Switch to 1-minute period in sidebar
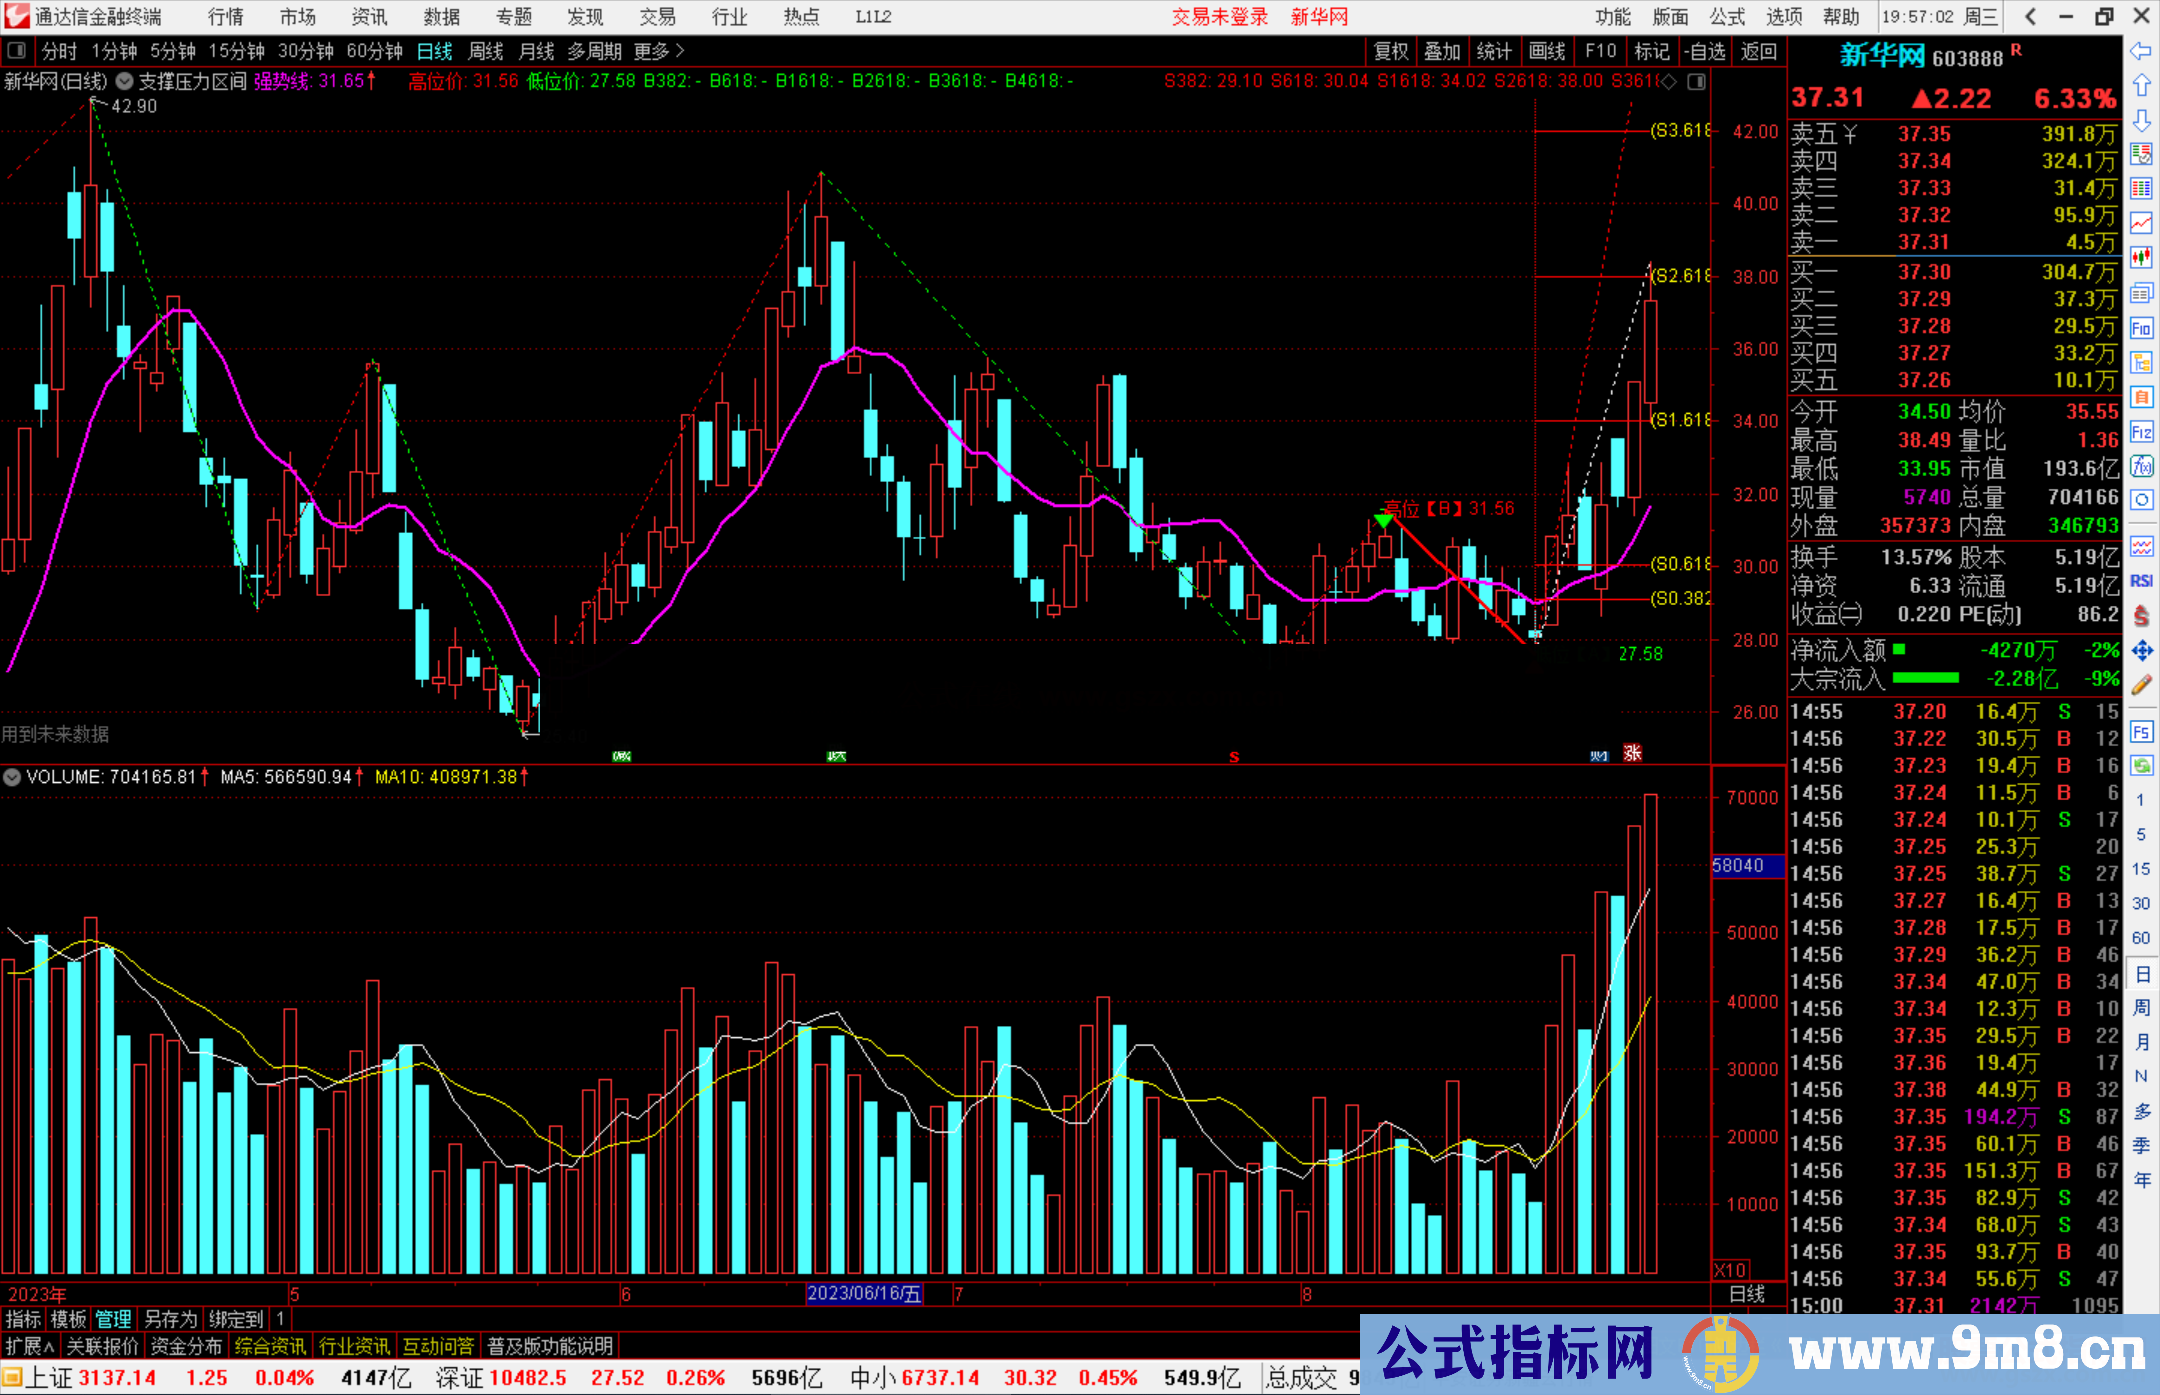 tap(2141, 800)
